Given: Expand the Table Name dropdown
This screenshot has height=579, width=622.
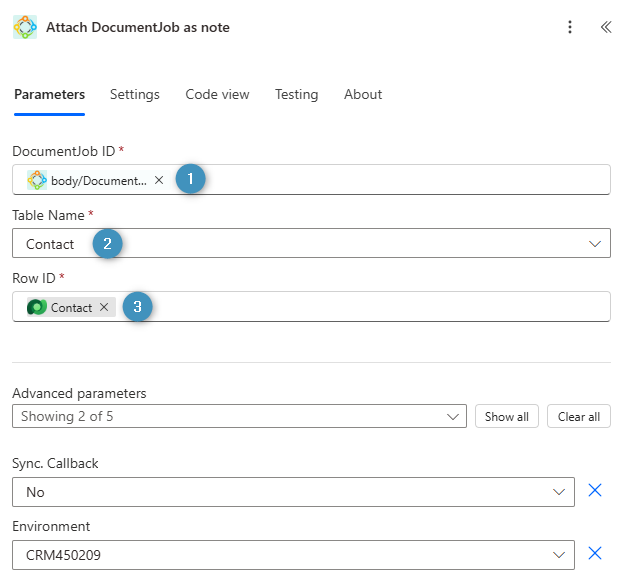Looking at the screenshot, I should 595,244.
